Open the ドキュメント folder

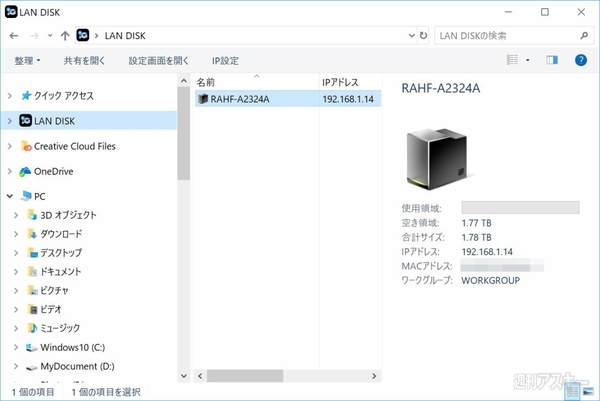tap(54, 272)
